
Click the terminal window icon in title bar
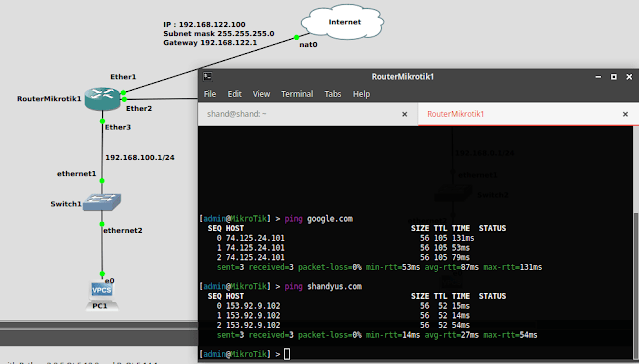click(x=207, y=76)
